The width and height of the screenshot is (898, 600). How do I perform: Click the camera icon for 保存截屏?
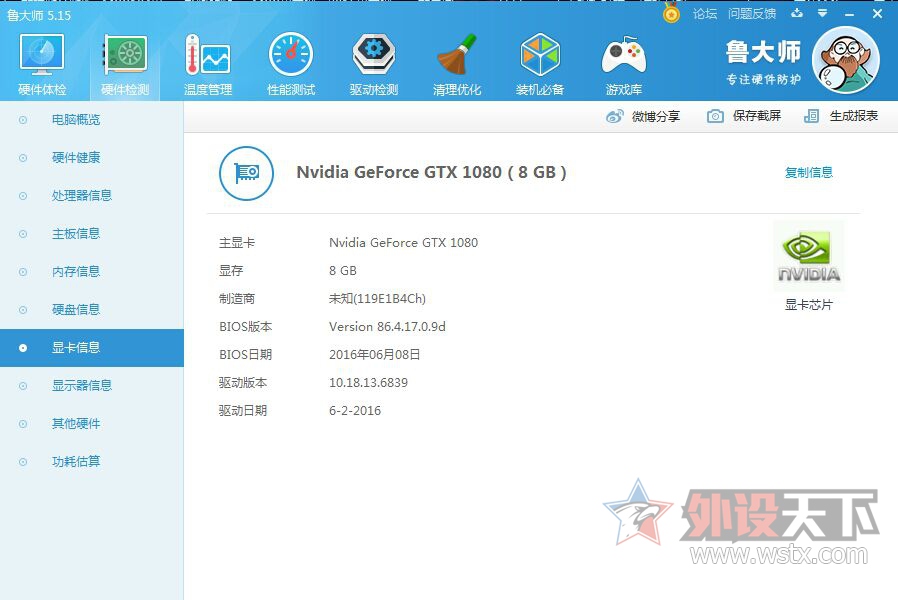pos(715,116)
